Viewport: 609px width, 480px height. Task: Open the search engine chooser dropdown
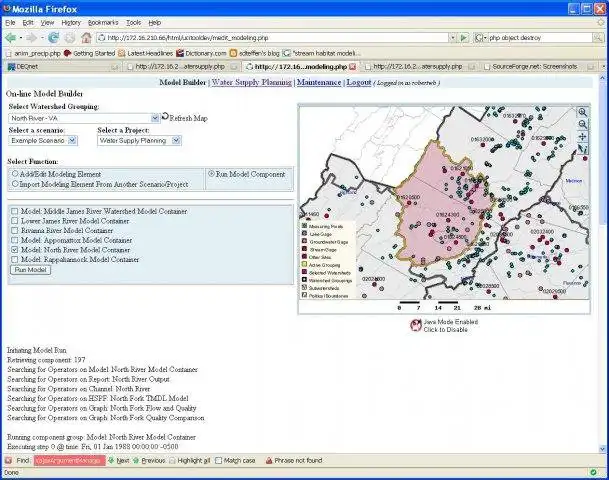(x=480, y=38)
